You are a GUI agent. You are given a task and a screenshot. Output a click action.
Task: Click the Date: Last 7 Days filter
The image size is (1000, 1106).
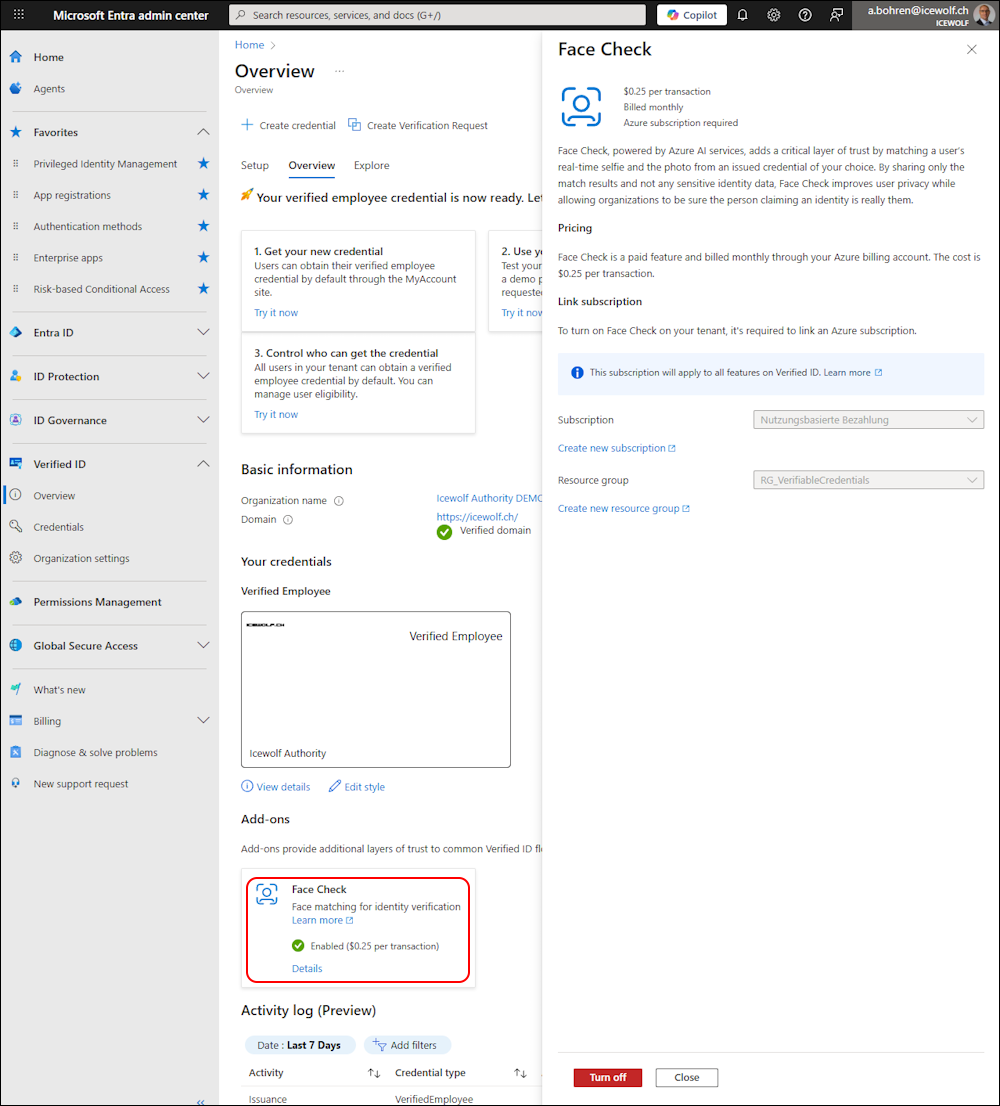(x=298, y=1045)
